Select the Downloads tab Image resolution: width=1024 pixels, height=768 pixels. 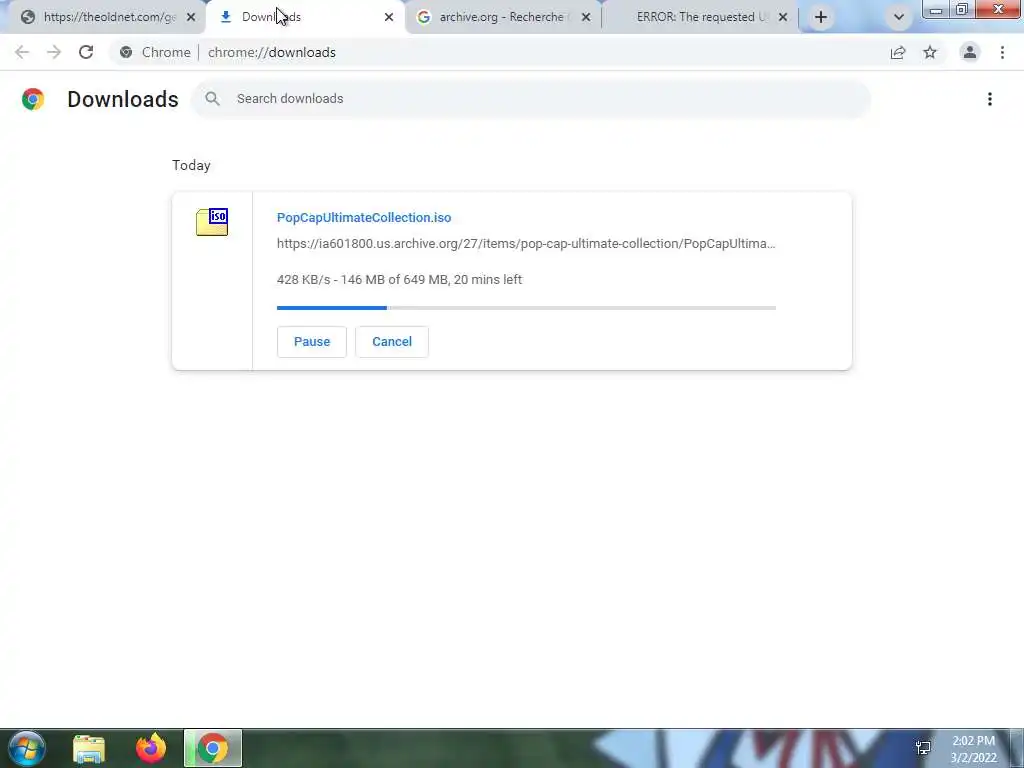[x=305, y=17]
